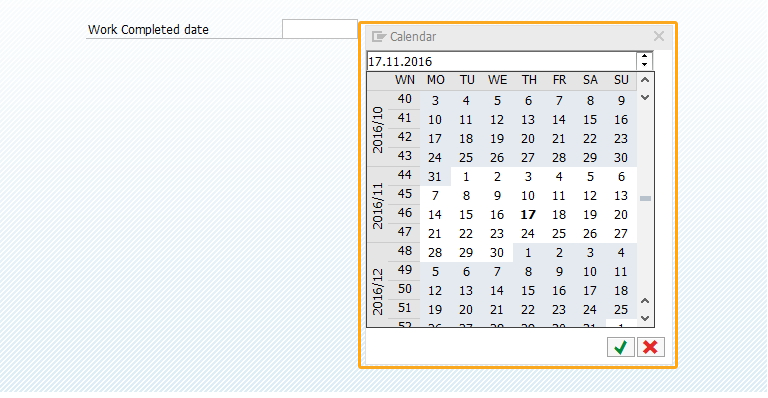
Task: Click the 2016/11 month label
Action: 378,205
